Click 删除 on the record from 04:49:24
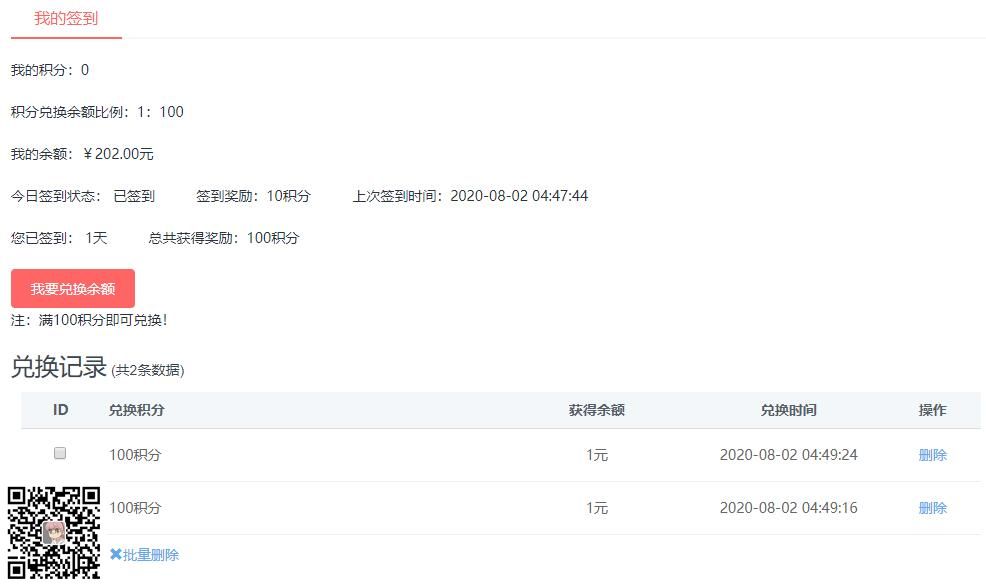 tap(931, 454)
